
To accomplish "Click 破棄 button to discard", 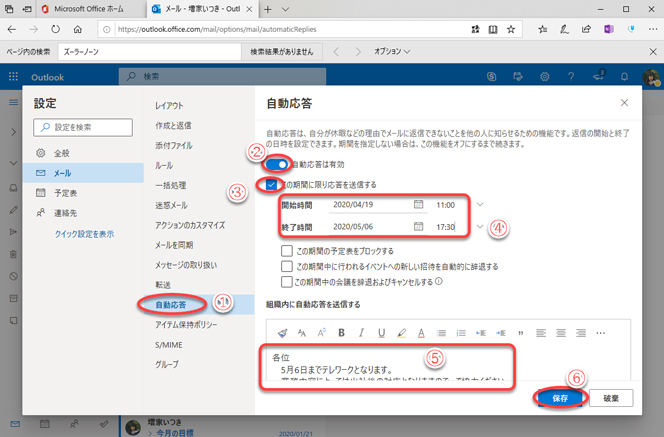I will (x=611, y=398).
